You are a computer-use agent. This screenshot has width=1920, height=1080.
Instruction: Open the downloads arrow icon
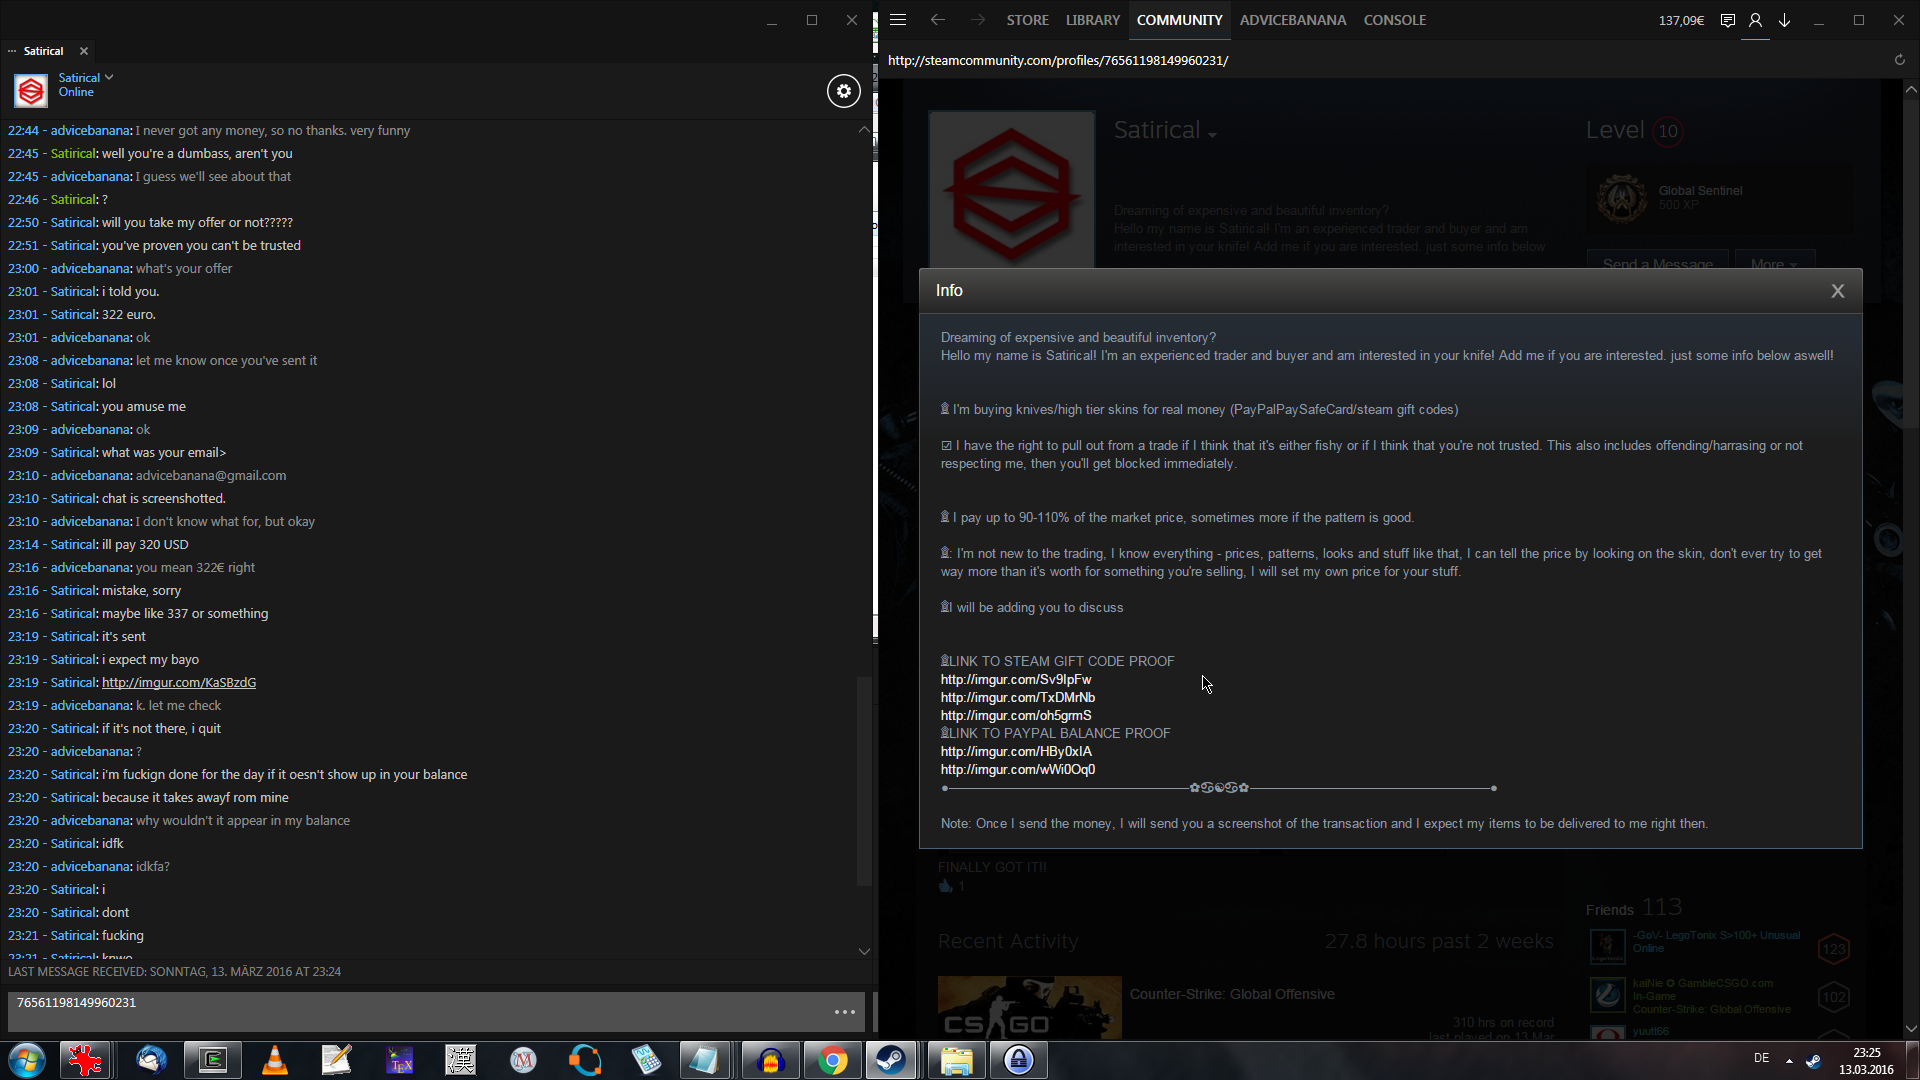1784,20
